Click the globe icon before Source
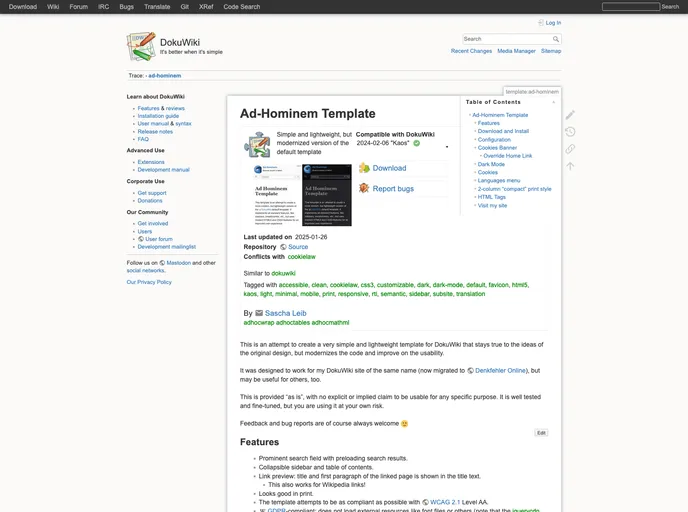 tap(283, 247)
